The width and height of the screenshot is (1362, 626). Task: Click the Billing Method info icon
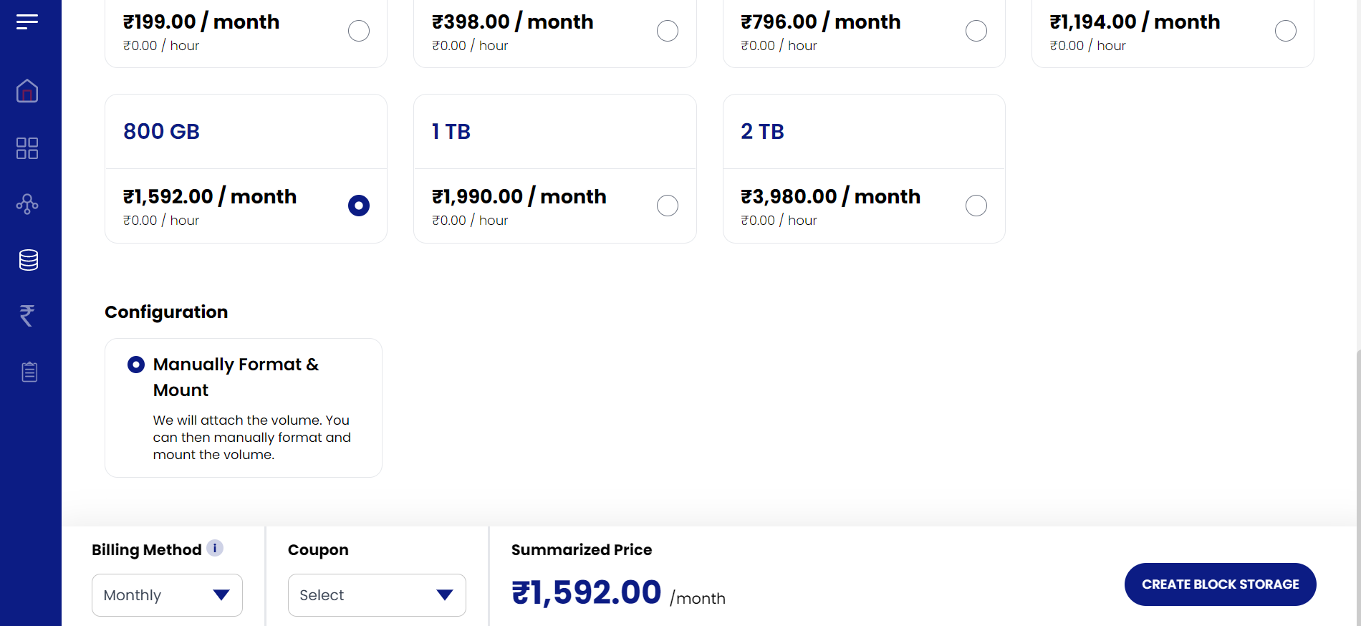click(x=215, y=548)
